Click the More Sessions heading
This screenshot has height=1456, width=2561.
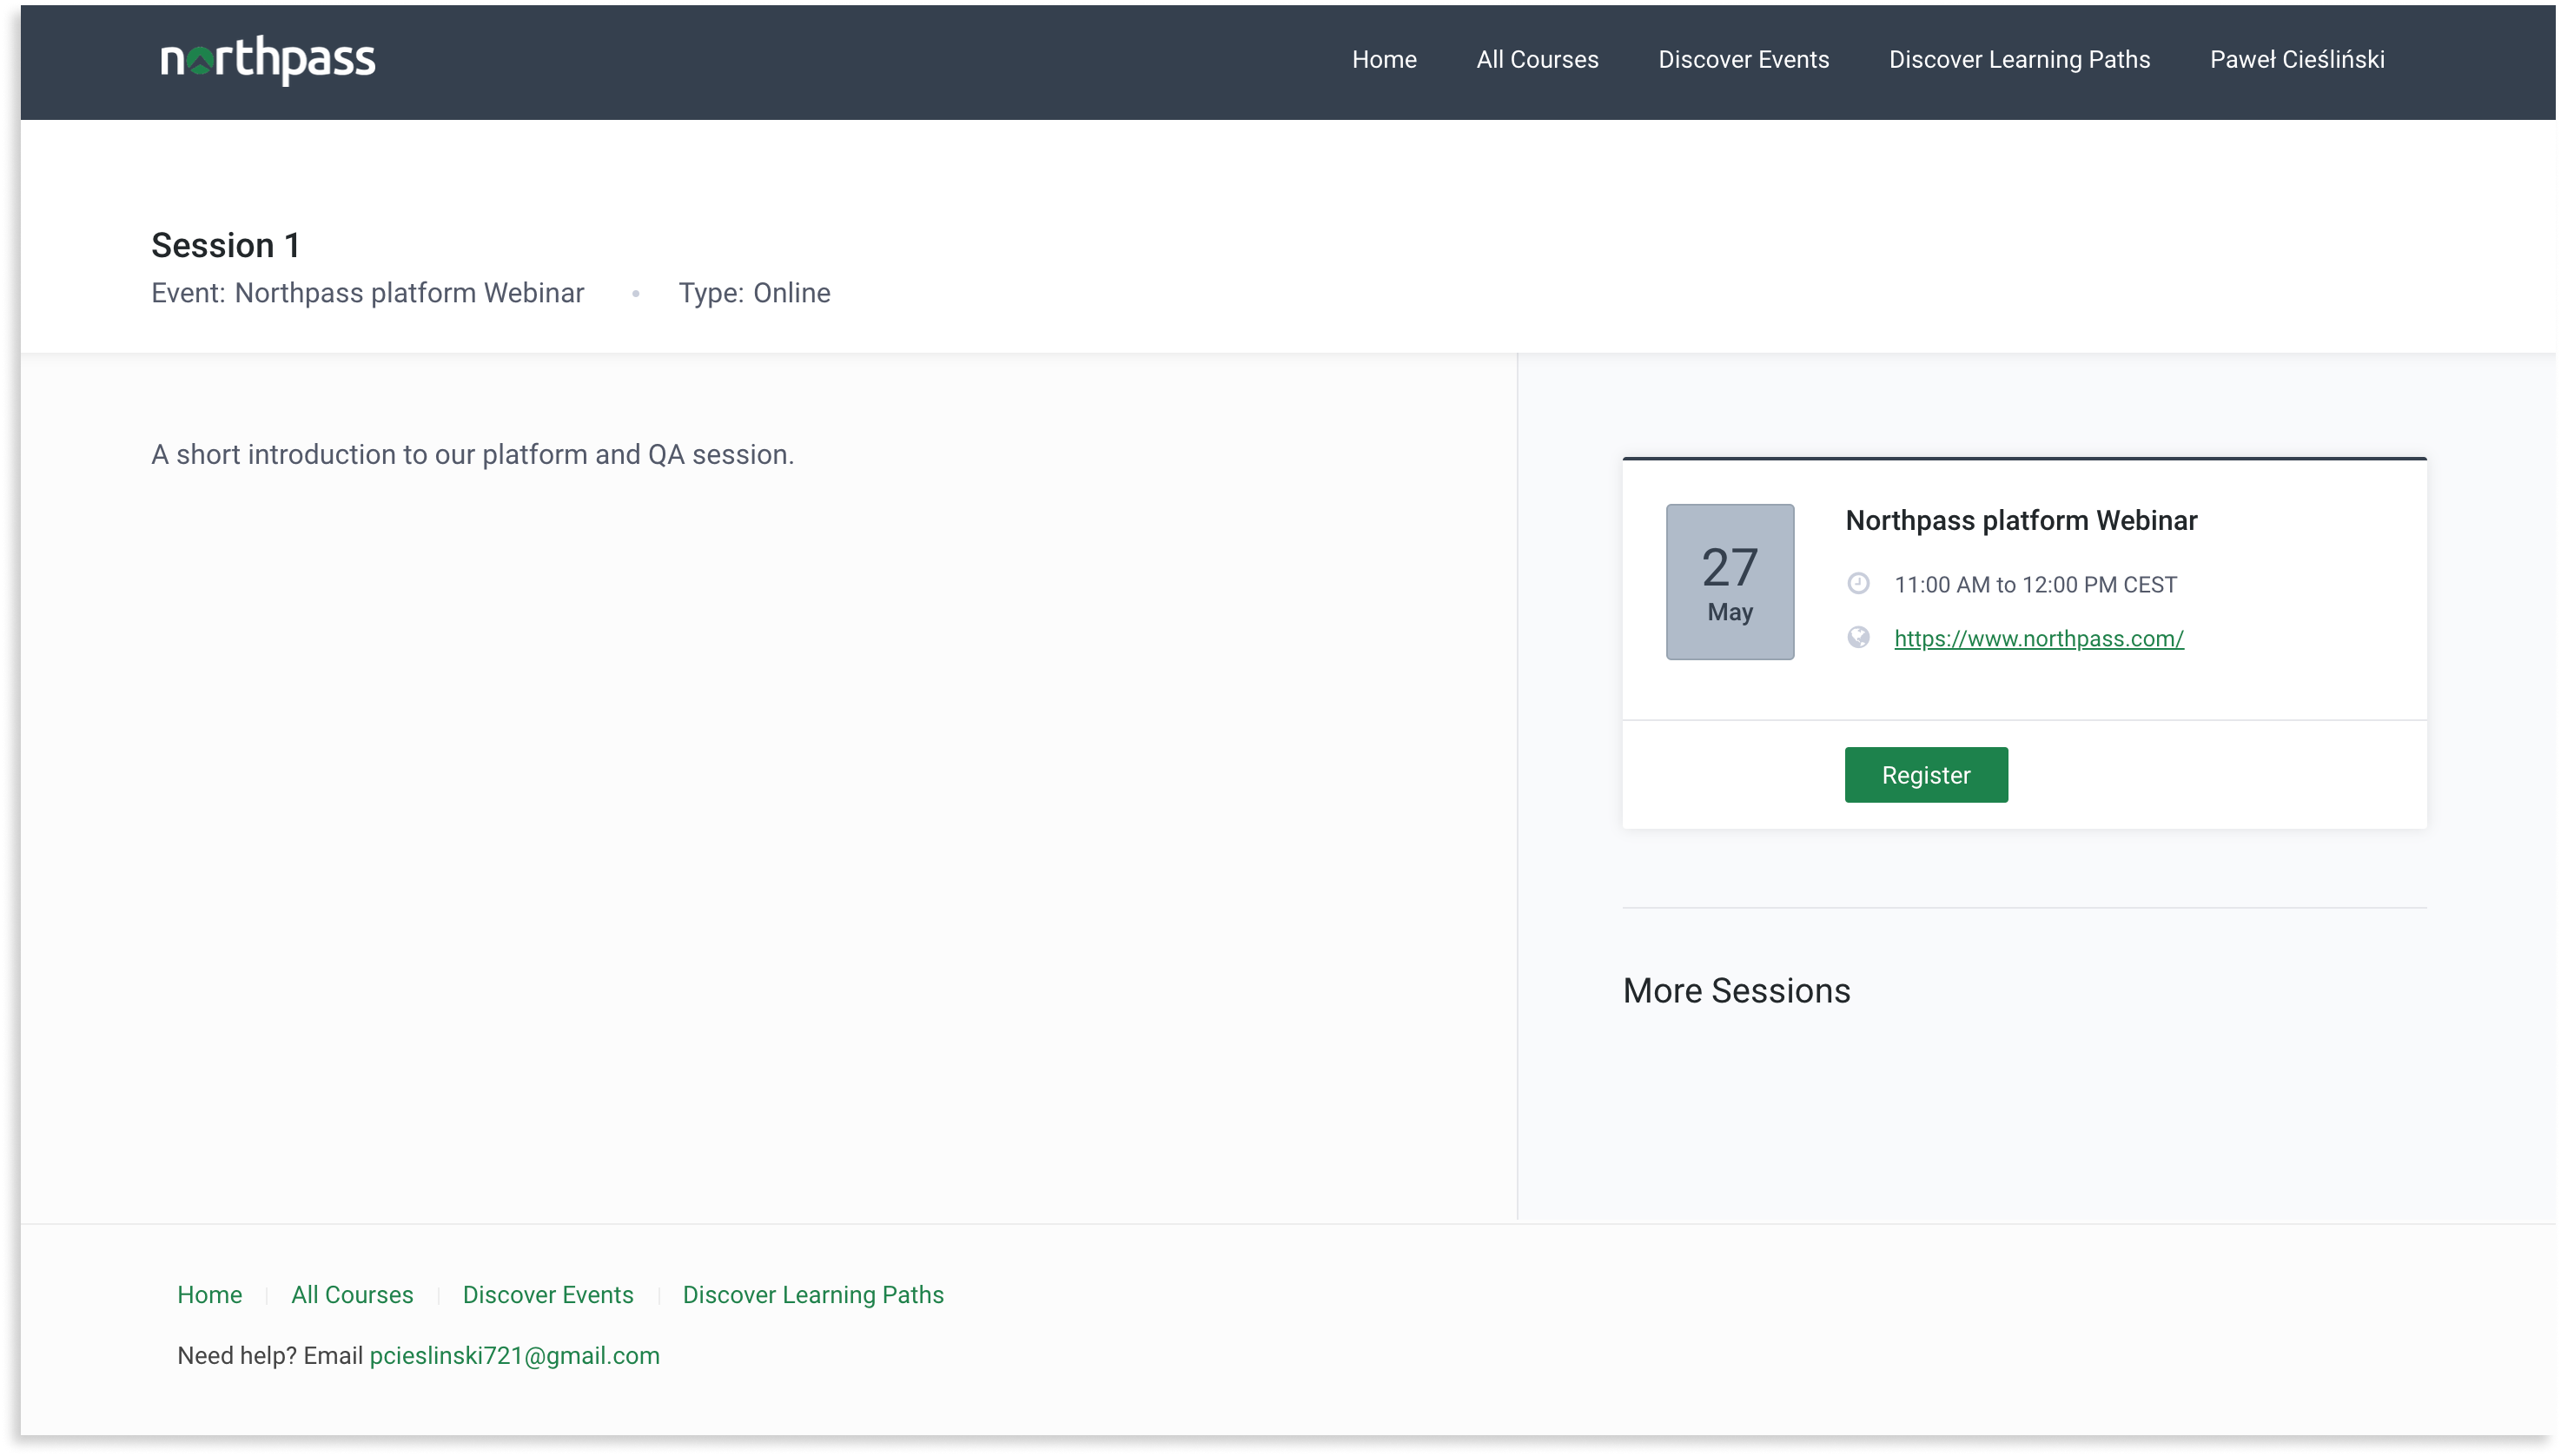pyautogui.click(x=1736, y=991)
